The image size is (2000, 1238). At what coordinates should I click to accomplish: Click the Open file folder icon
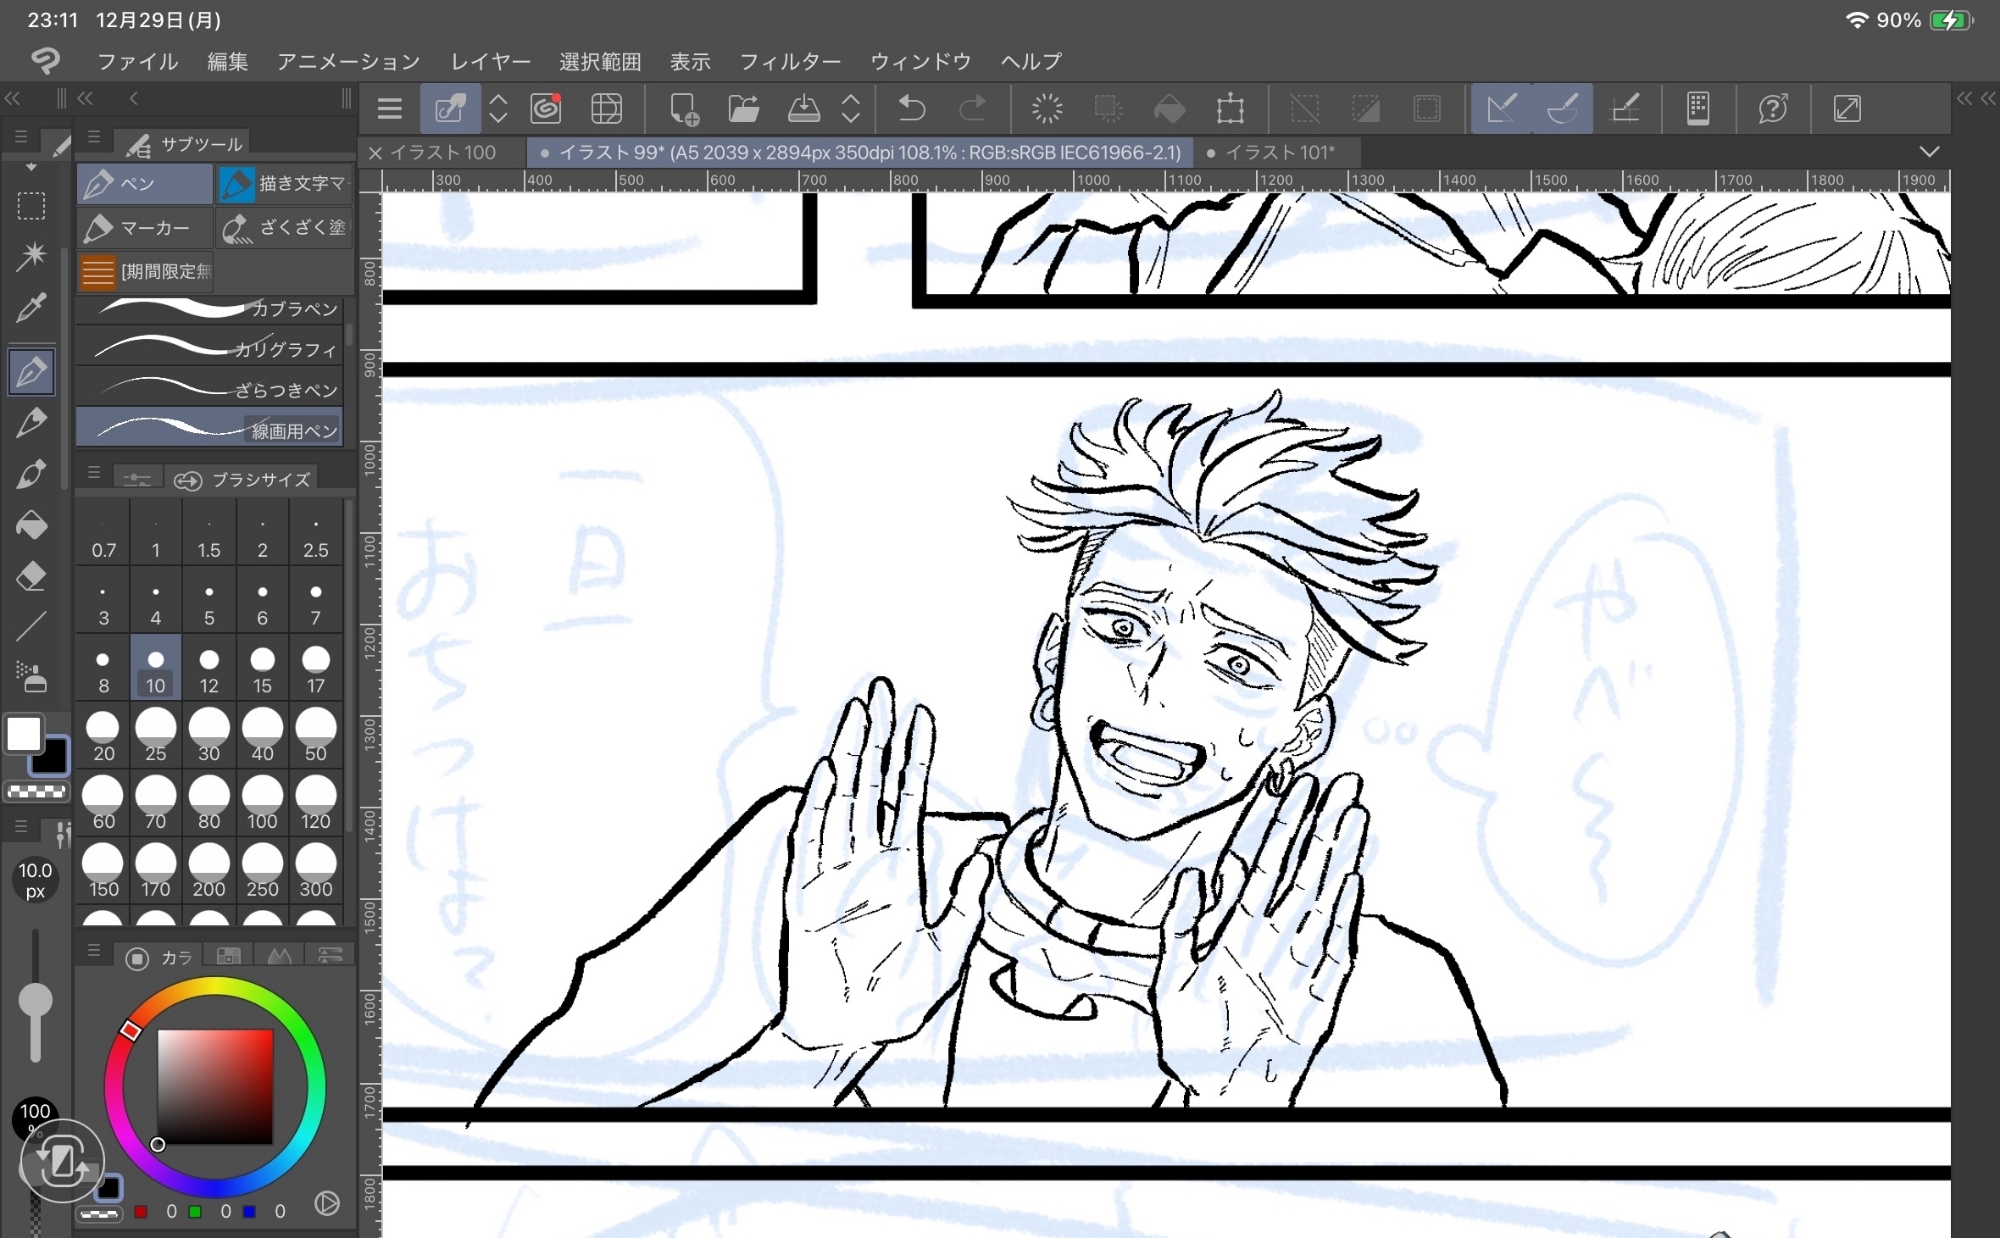[x=743, y=108]
